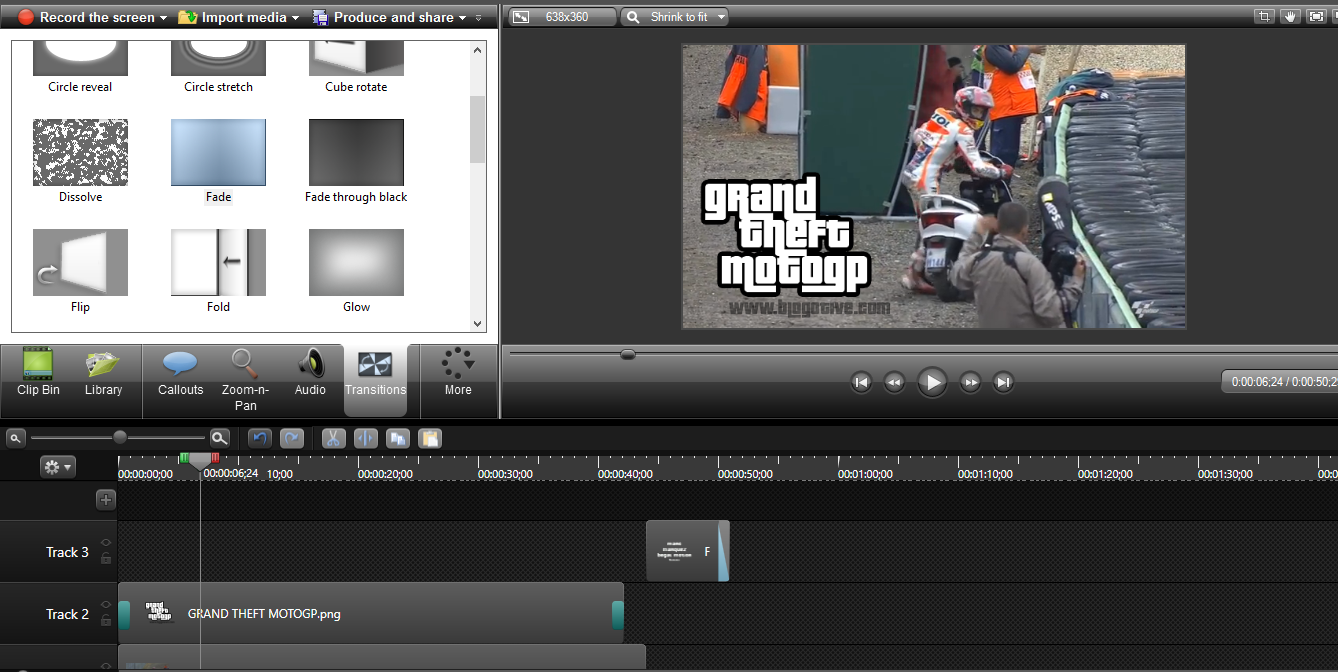This screenshot has height=672, width=1338.
Task: Switch to the Callouts tab
Action: (180, 372)
